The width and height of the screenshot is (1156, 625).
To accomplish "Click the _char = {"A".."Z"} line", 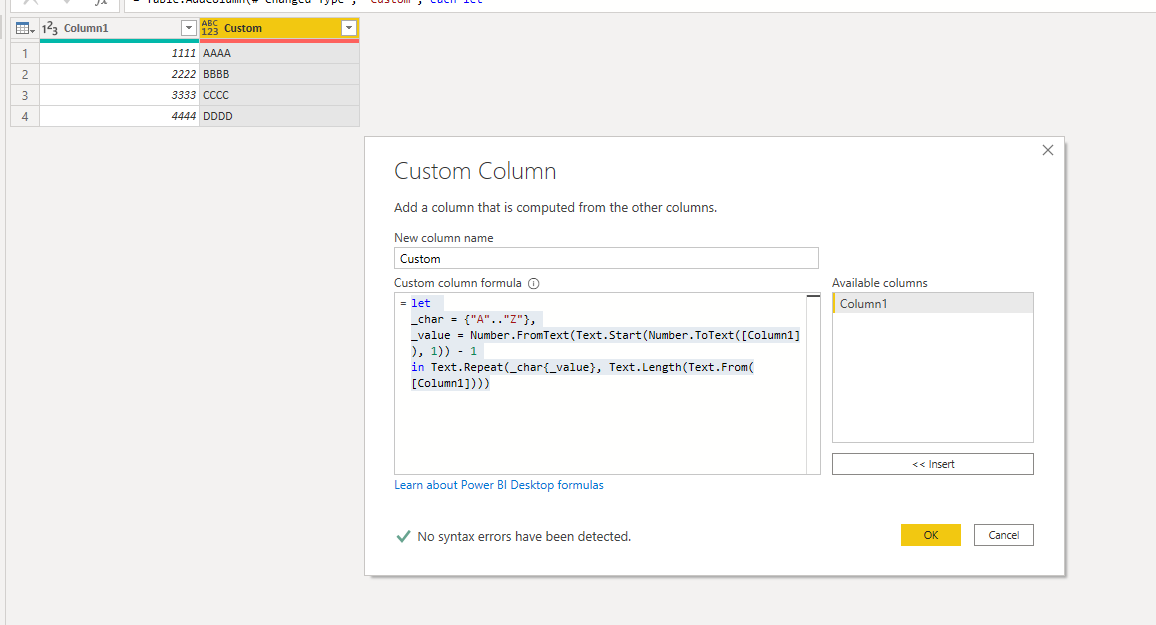I will pos(473,319).
